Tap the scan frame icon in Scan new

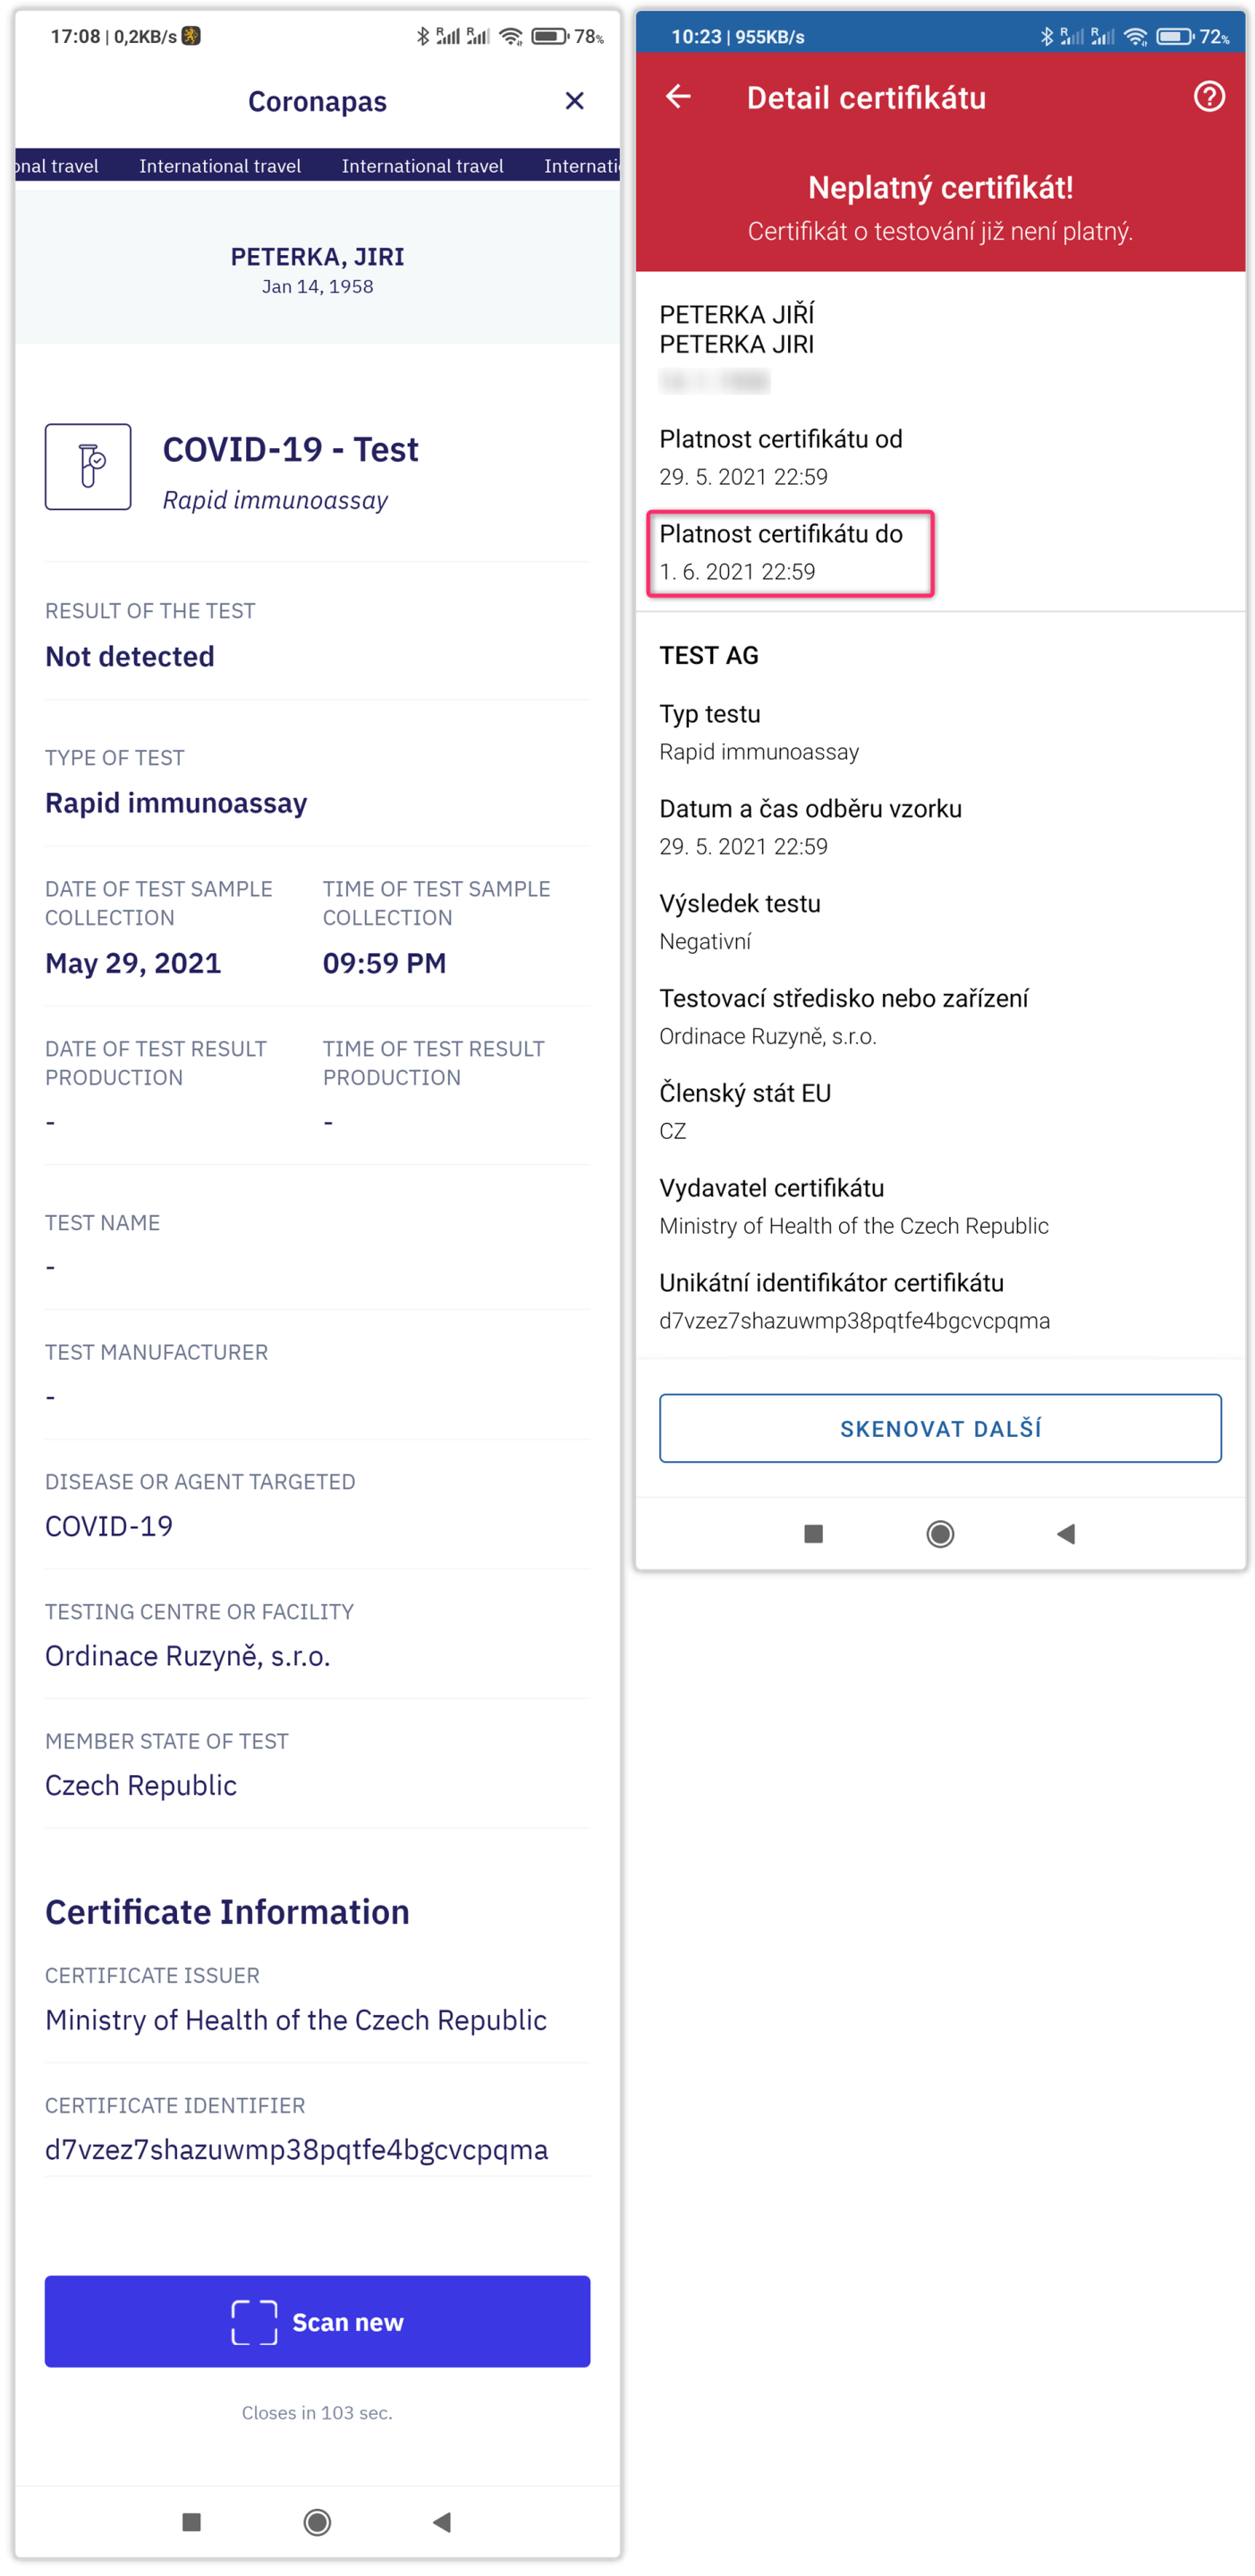pyautogui.click(x=254, y=2321)
